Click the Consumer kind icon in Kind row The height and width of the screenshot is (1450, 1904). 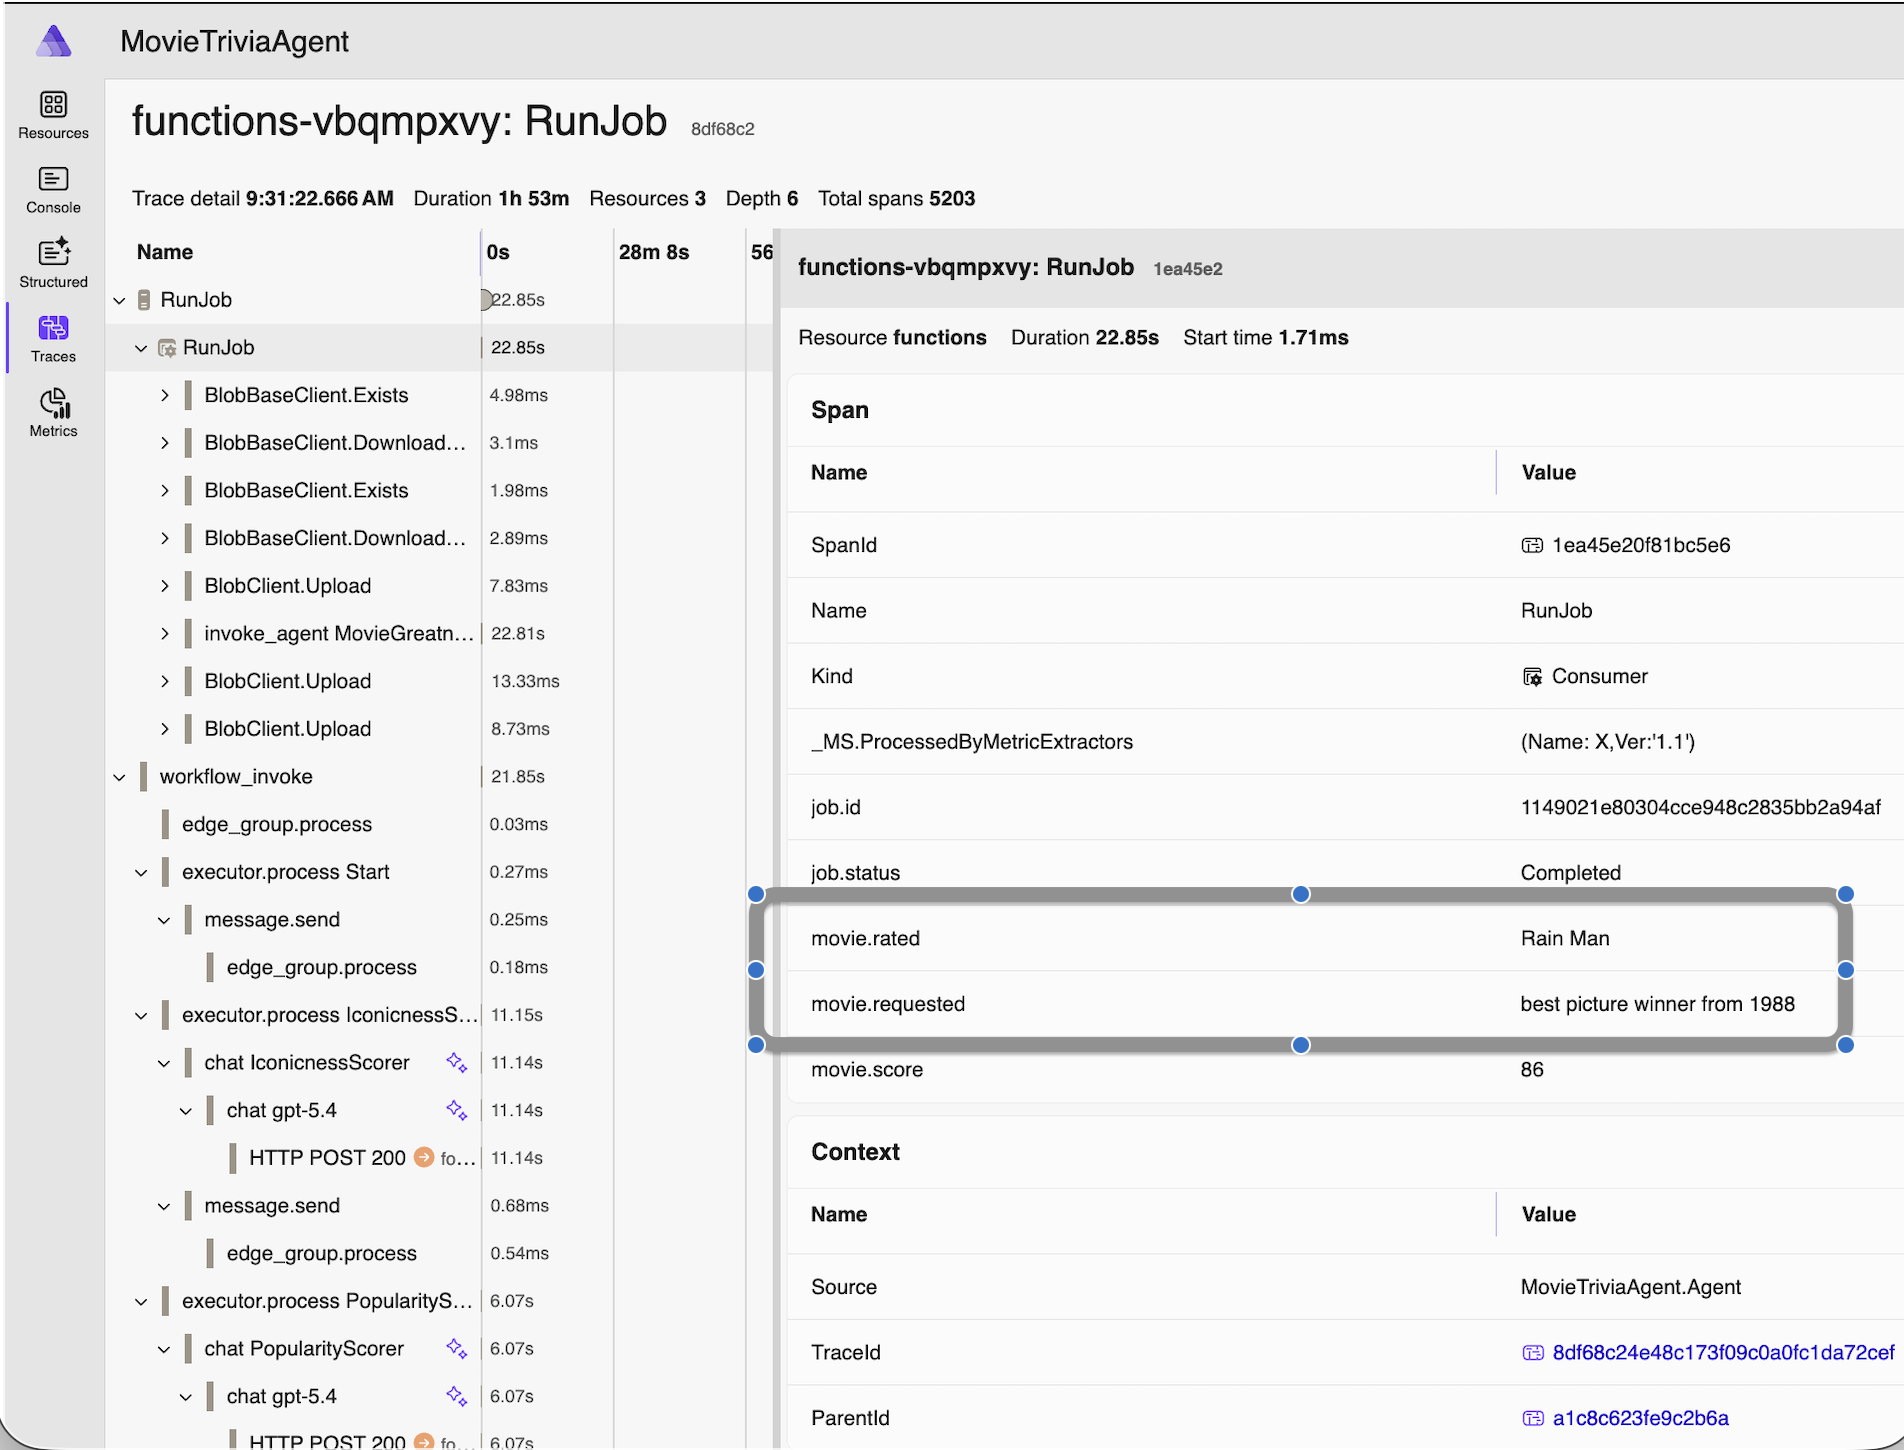[1532, 677]
